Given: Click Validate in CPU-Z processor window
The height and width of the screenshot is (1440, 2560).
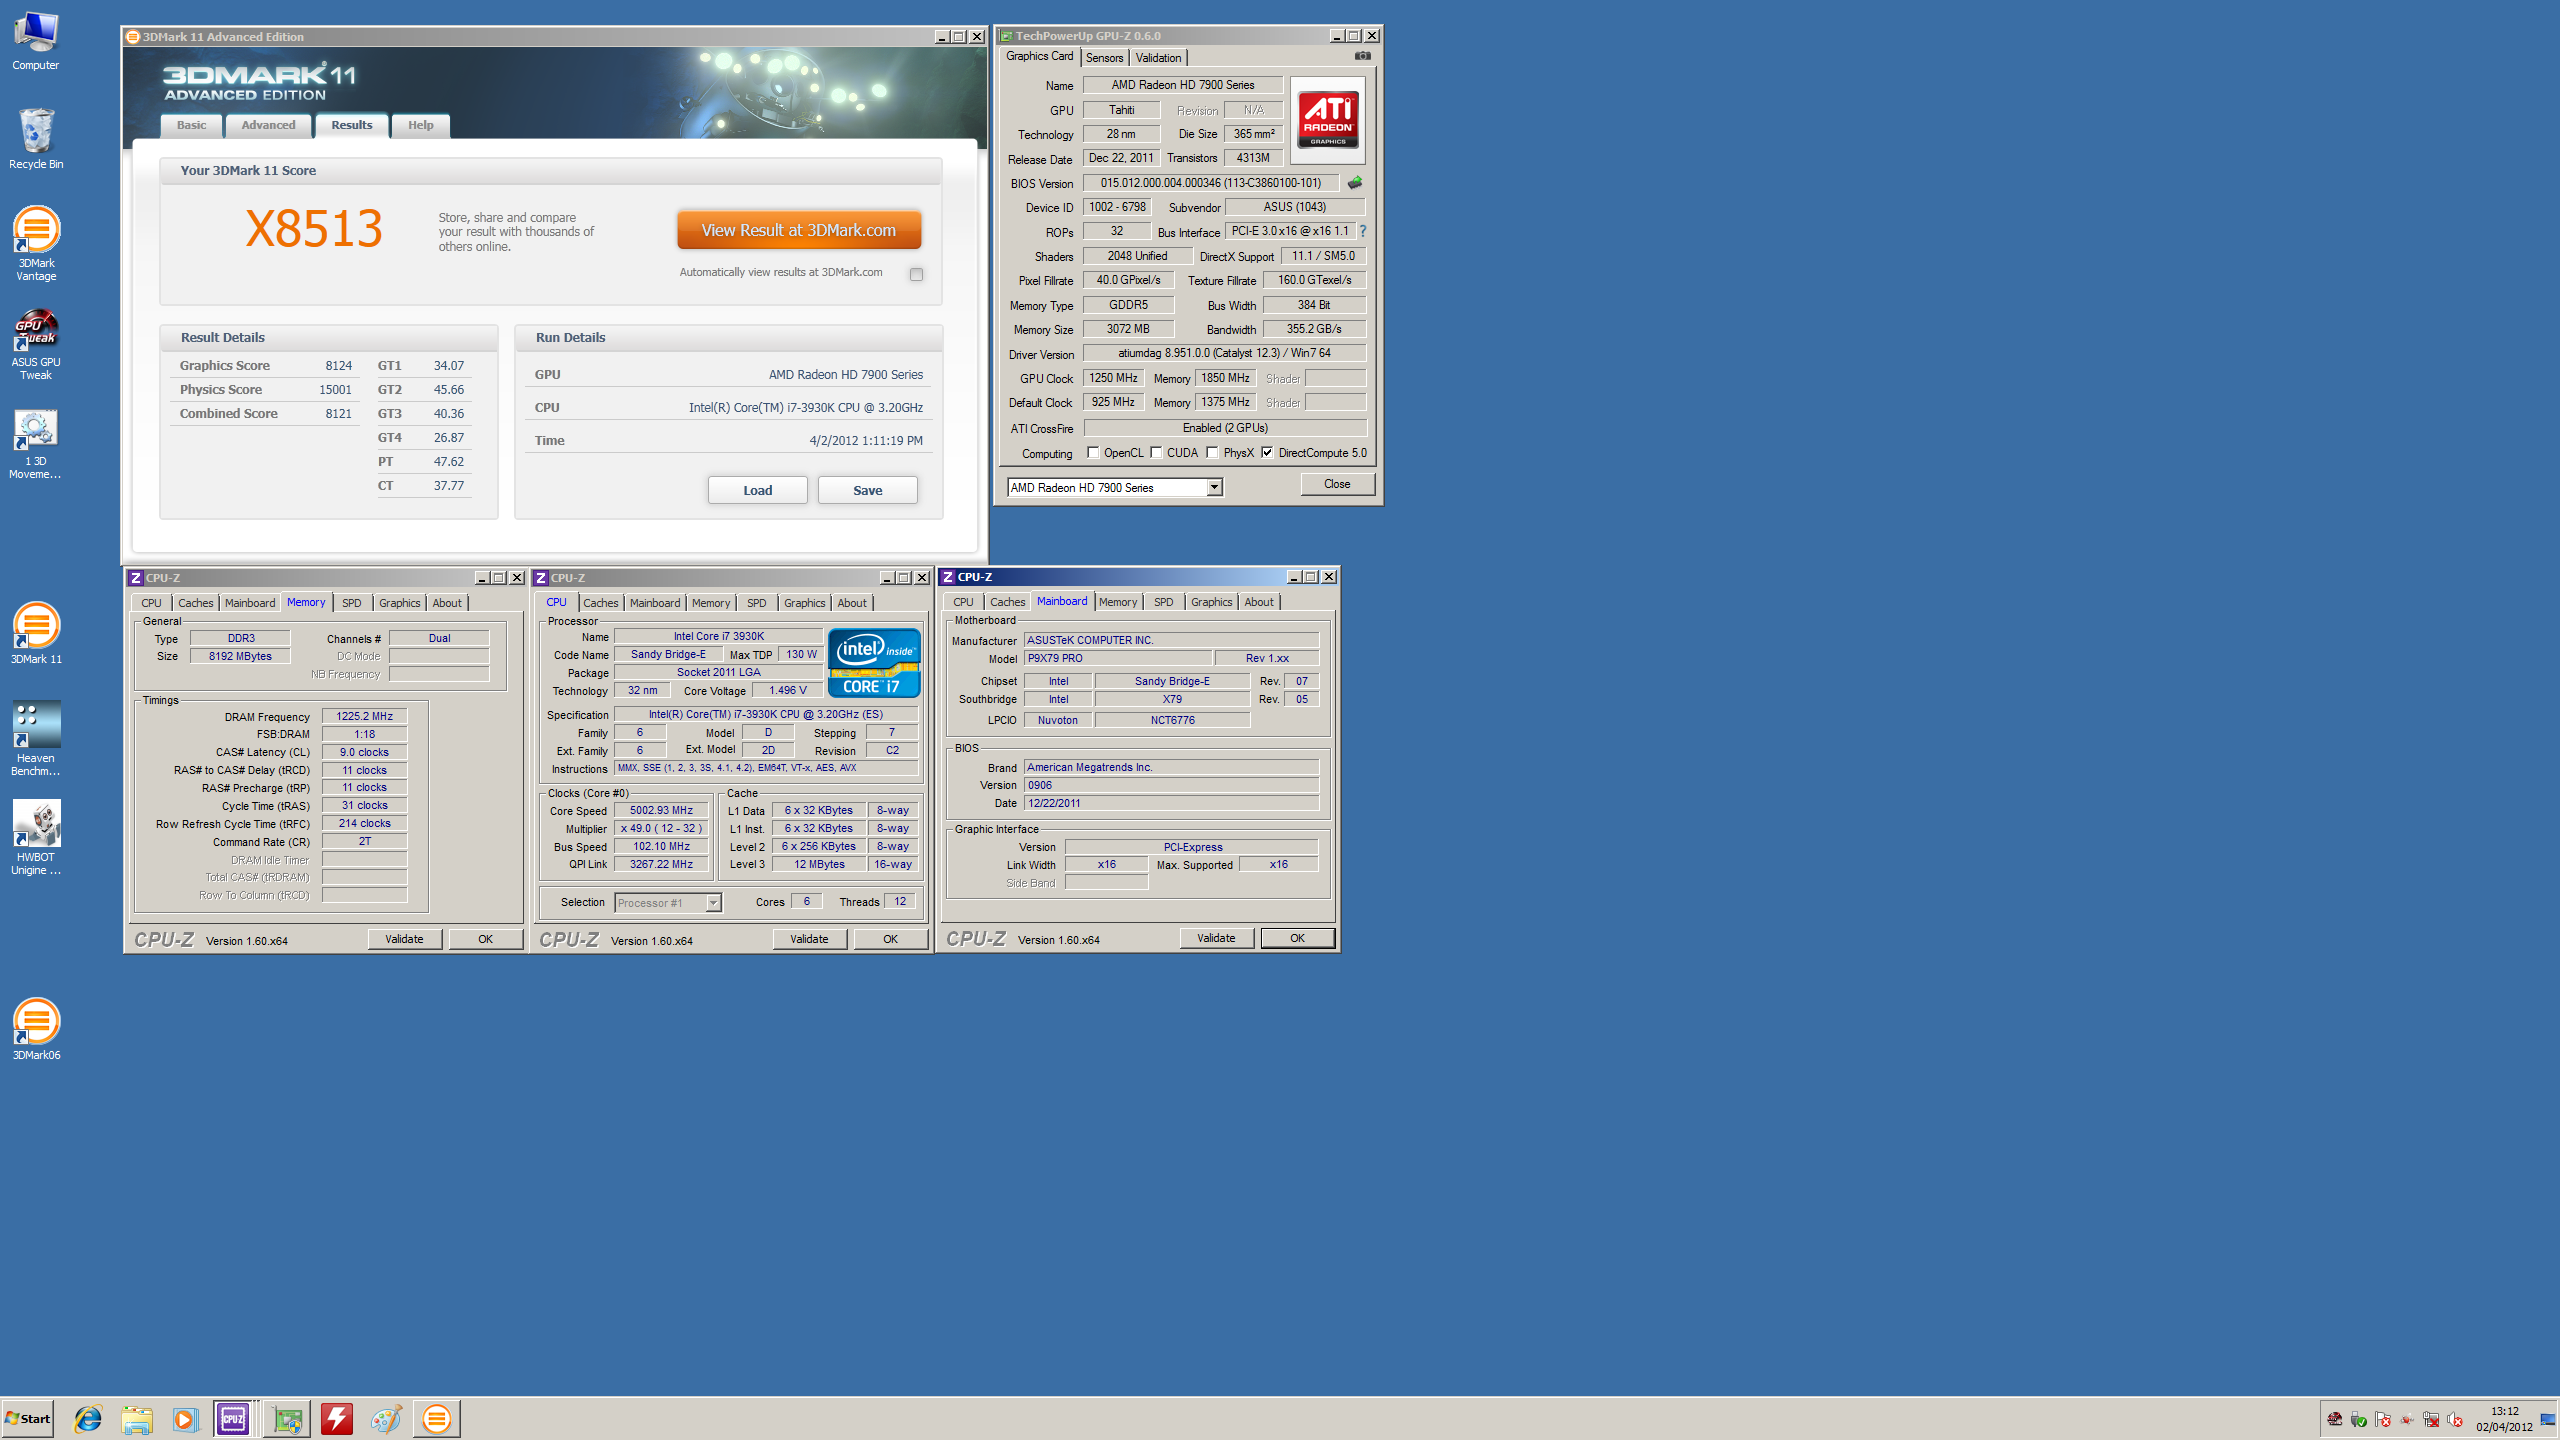Looking at the screenshot, I should click(809, 939).
